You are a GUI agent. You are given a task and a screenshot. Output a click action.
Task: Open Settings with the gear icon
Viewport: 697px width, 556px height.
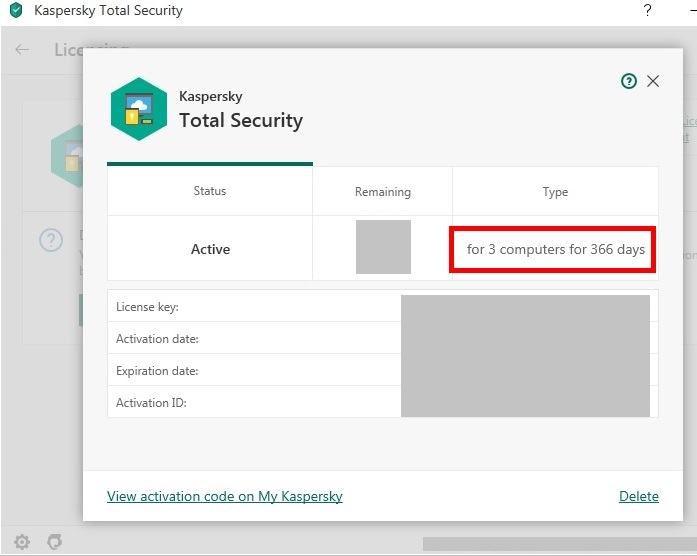(22, 542)
